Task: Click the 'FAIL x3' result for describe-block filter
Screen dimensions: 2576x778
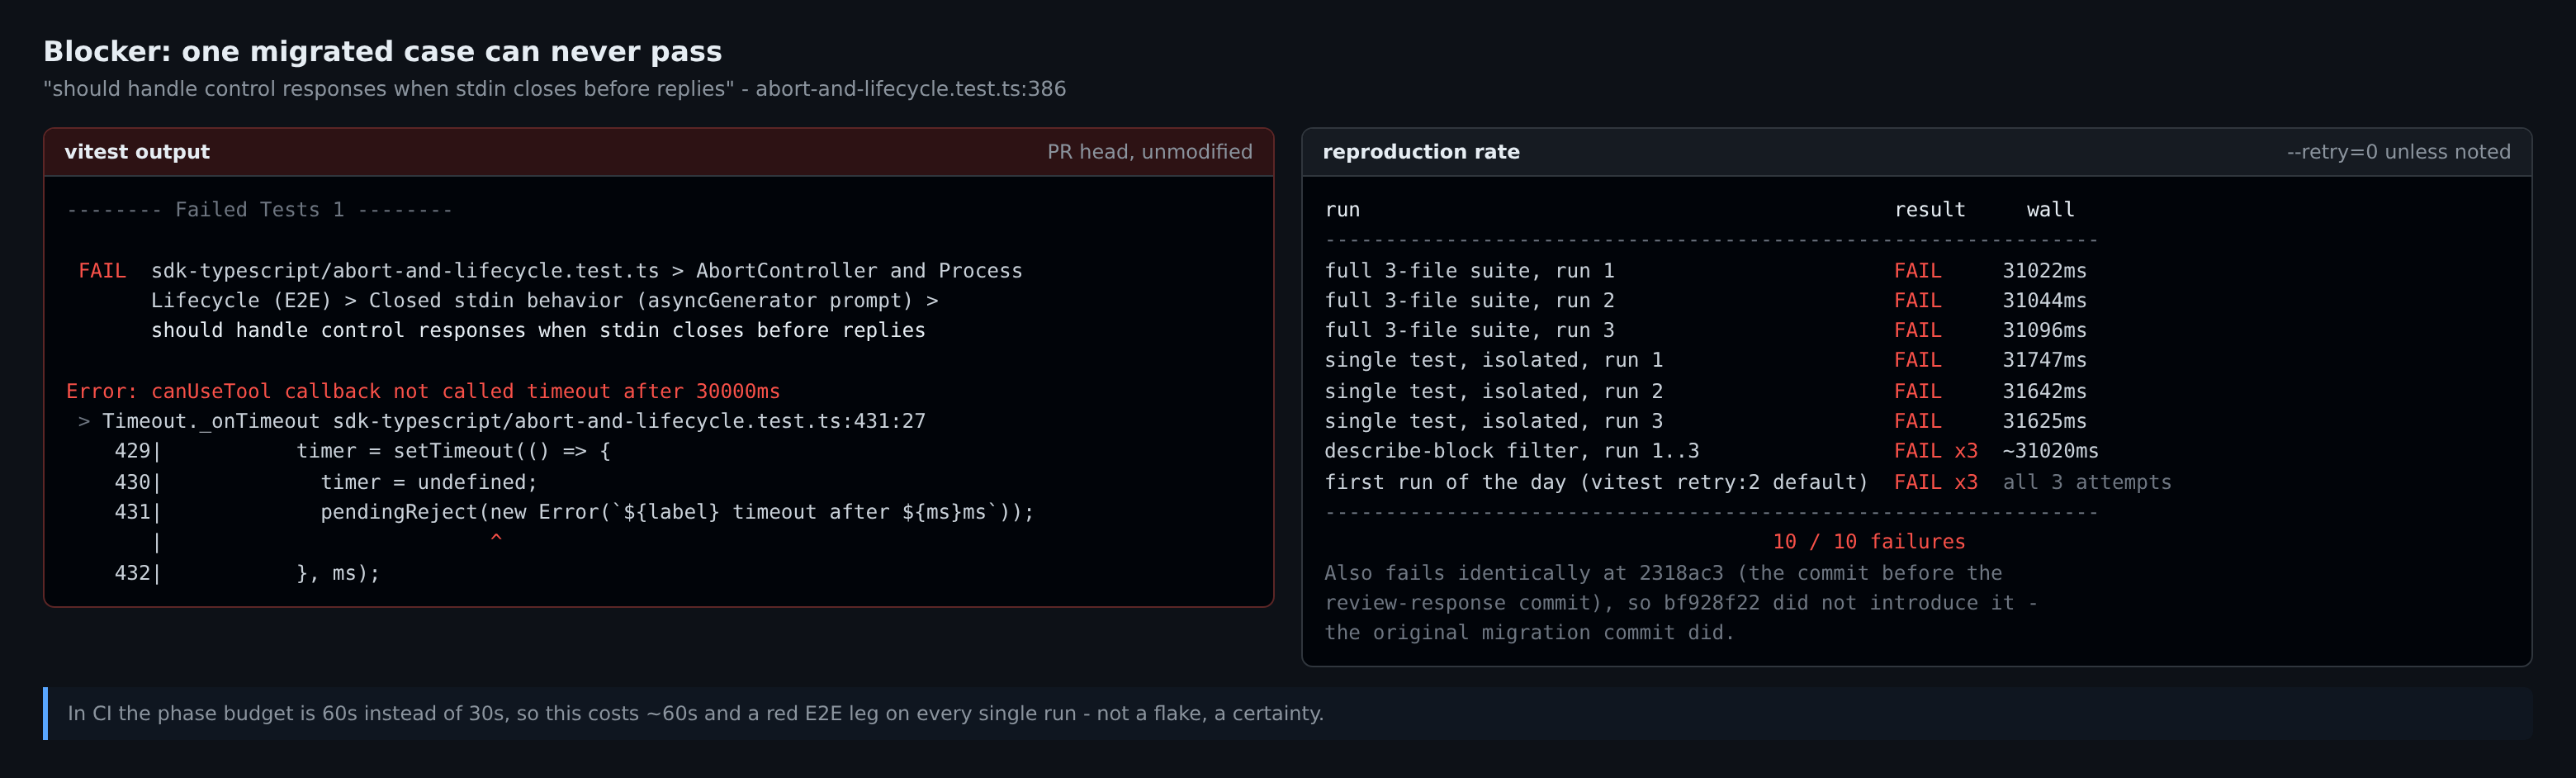Action: (1935, 451)
